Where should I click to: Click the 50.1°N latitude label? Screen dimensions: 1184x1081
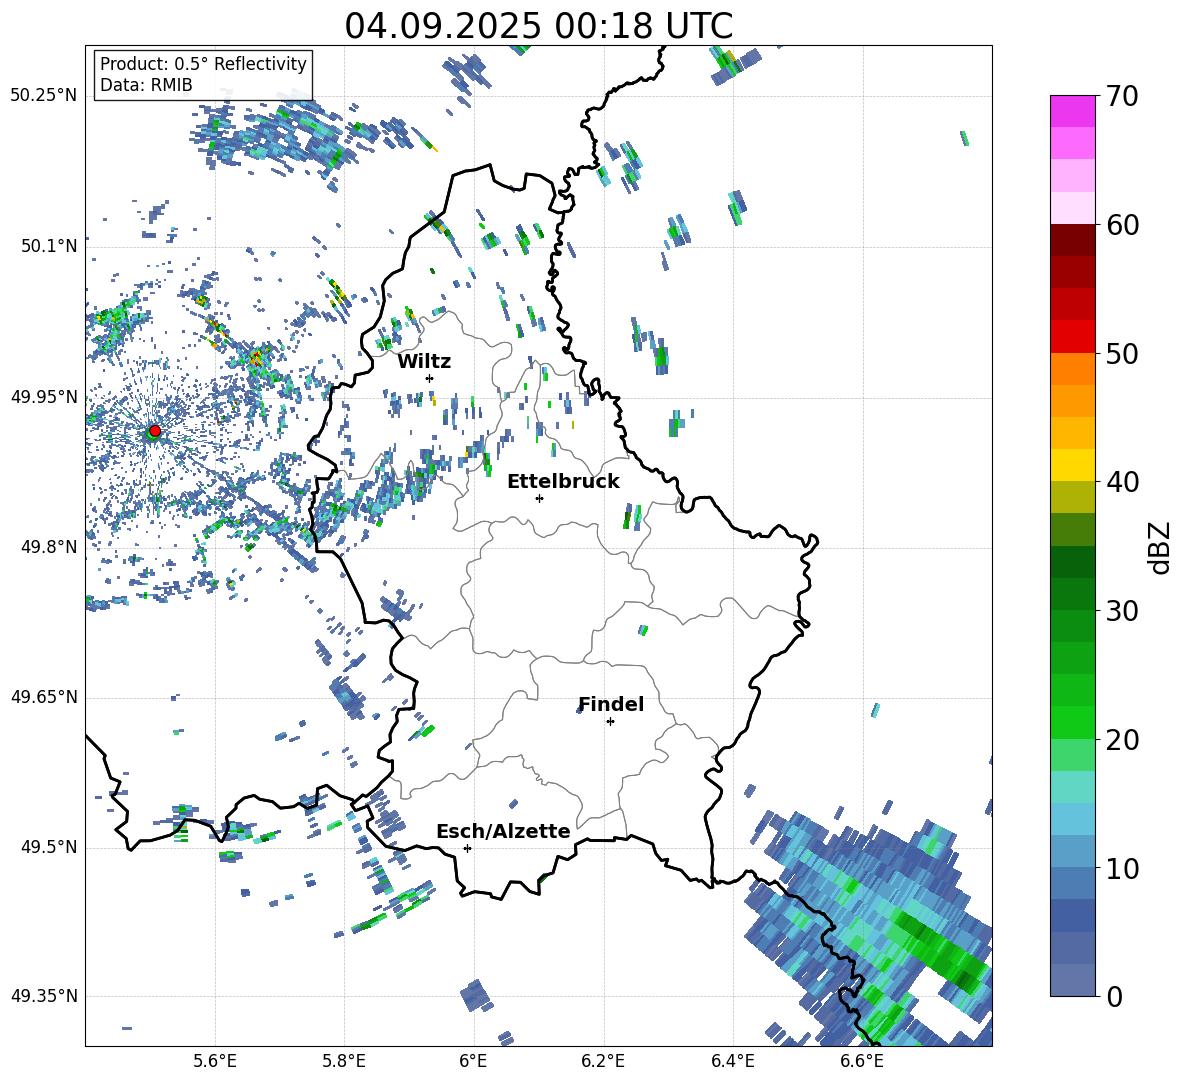click(x=48, y=246)
